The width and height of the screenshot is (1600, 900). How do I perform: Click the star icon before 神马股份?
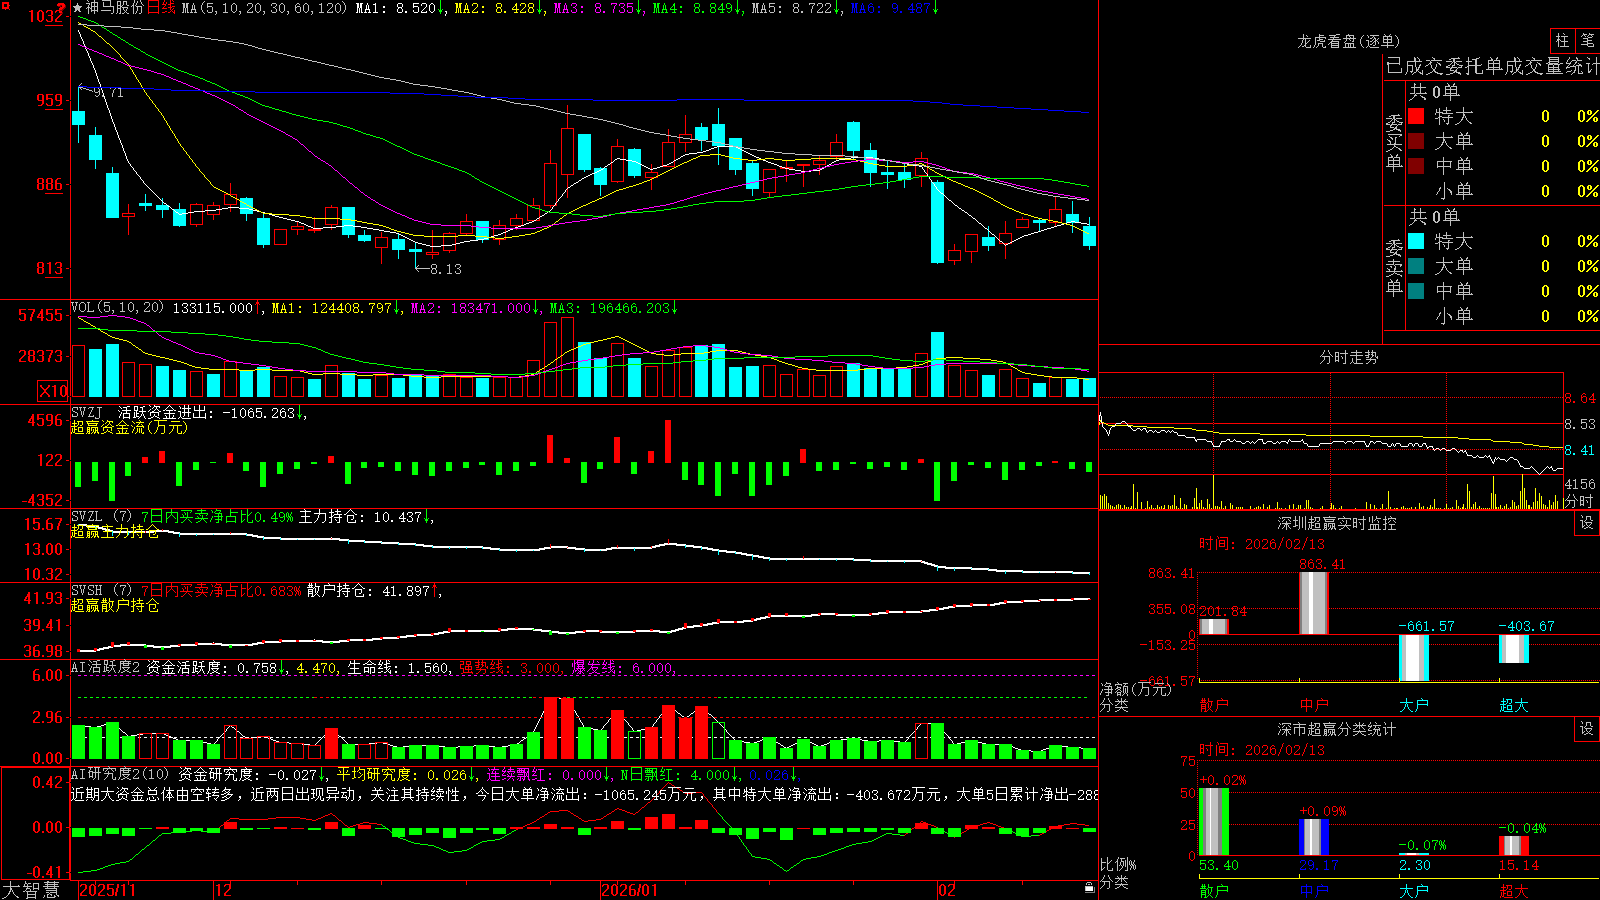coord(77,8)
